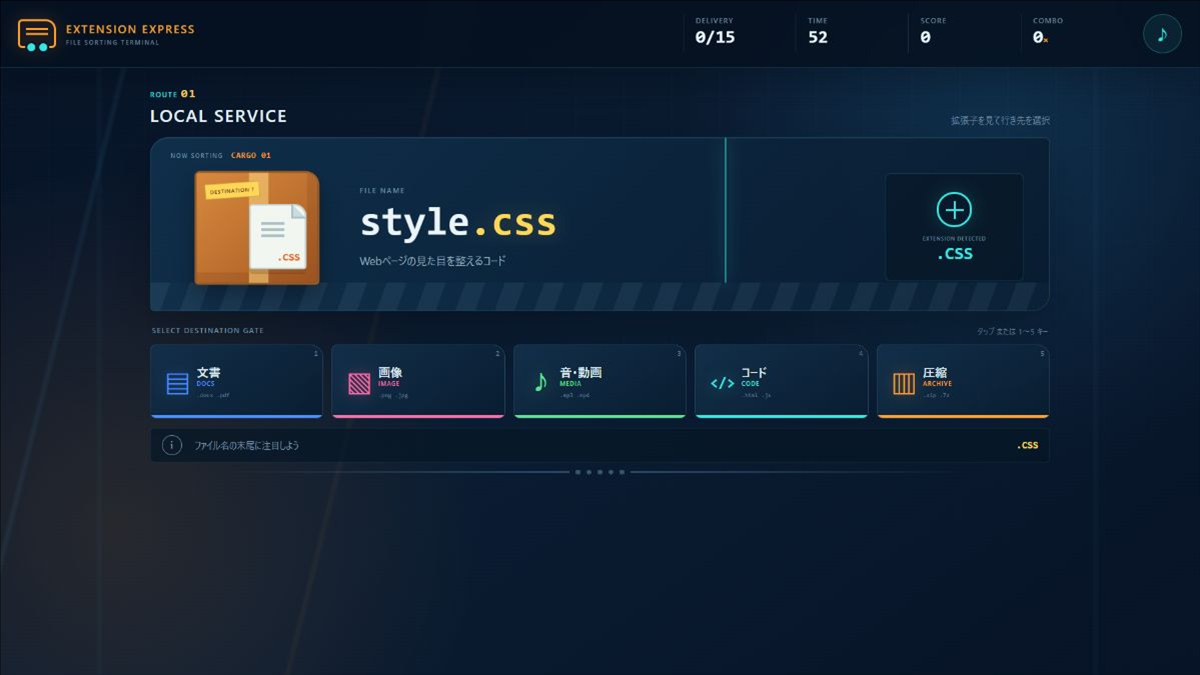1200x675 pixels.
Task: Click the TIME 52 counter
Action: (818, 32)
